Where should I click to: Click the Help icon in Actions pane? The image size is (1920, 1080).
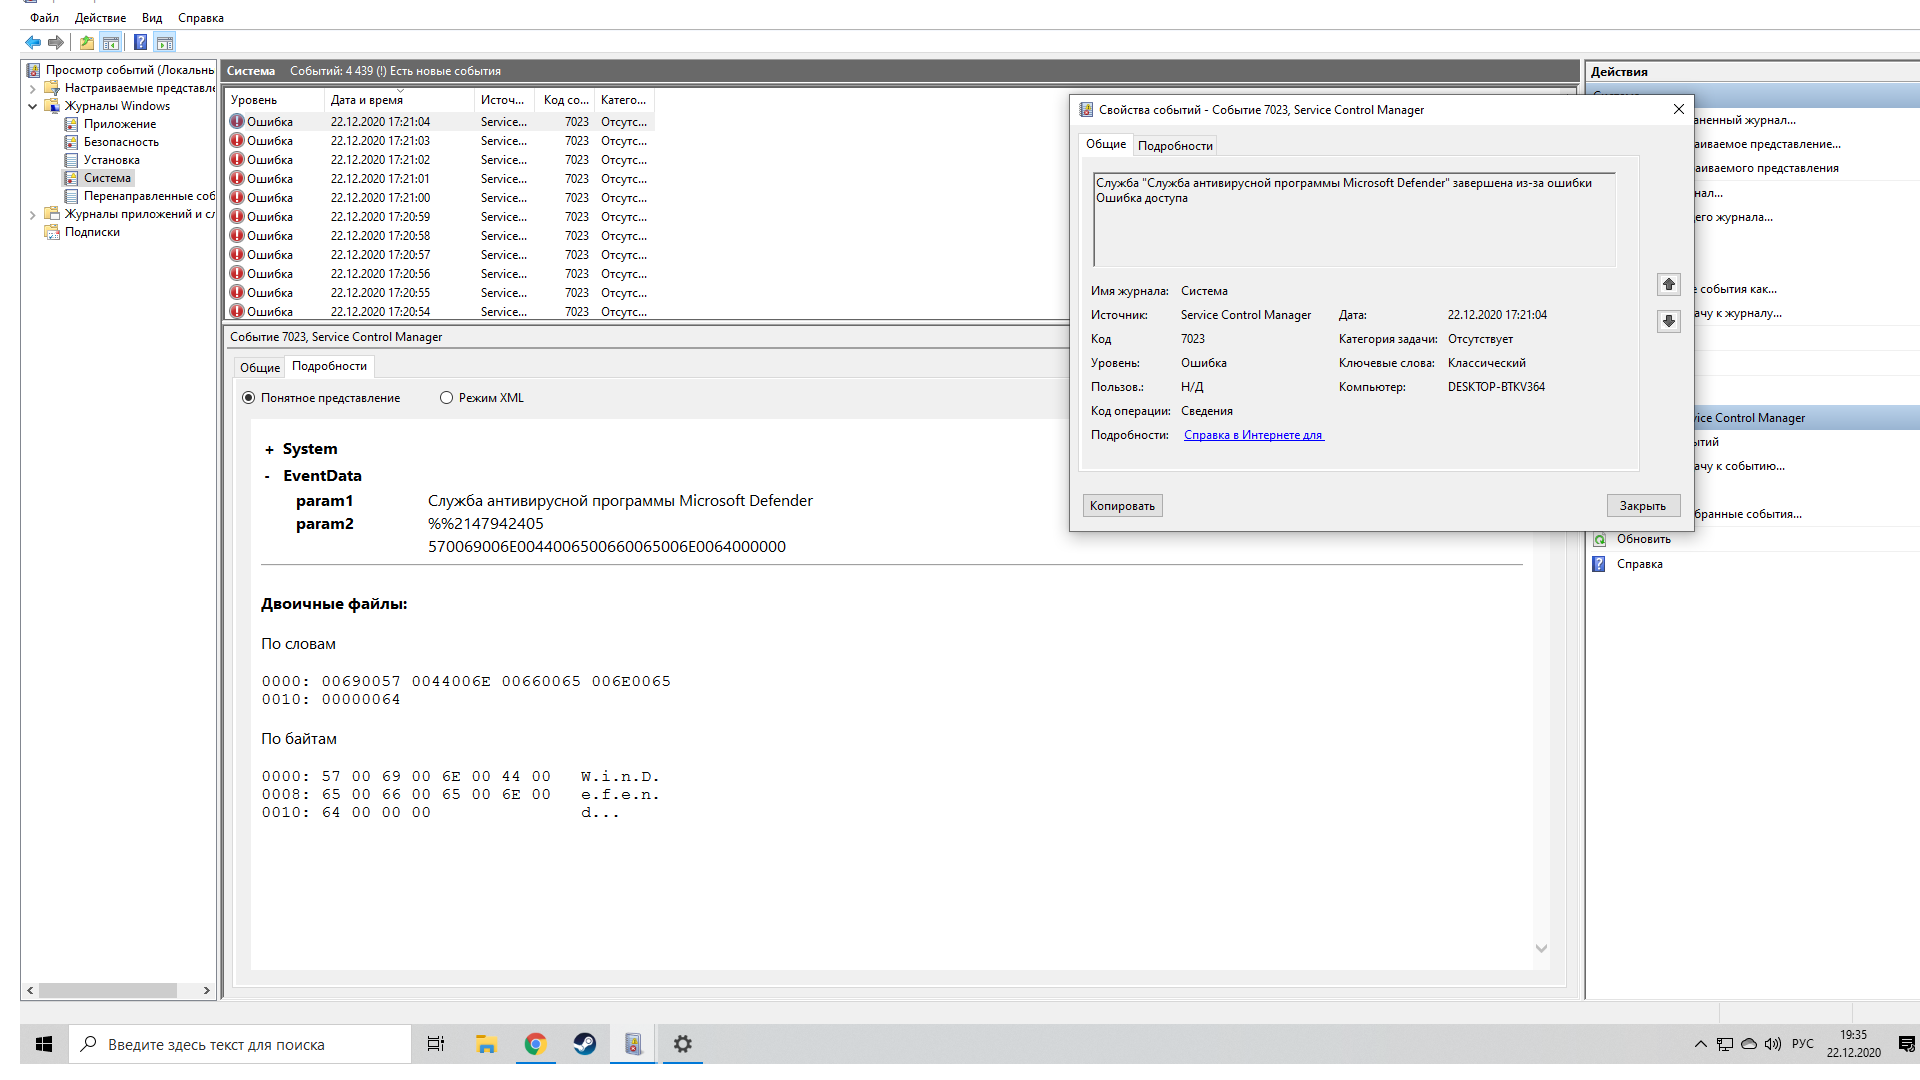[1599, 564]
